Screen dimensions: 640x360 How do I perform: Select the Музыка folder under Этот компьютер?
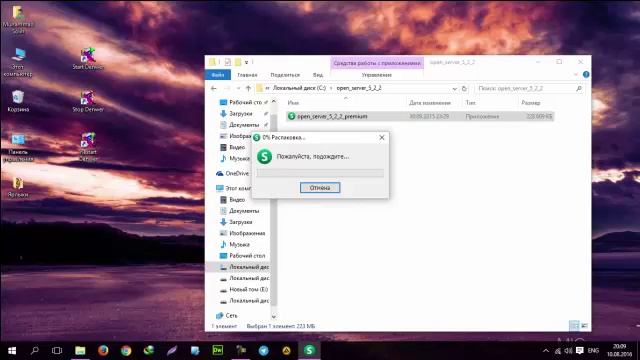(239, 244)
